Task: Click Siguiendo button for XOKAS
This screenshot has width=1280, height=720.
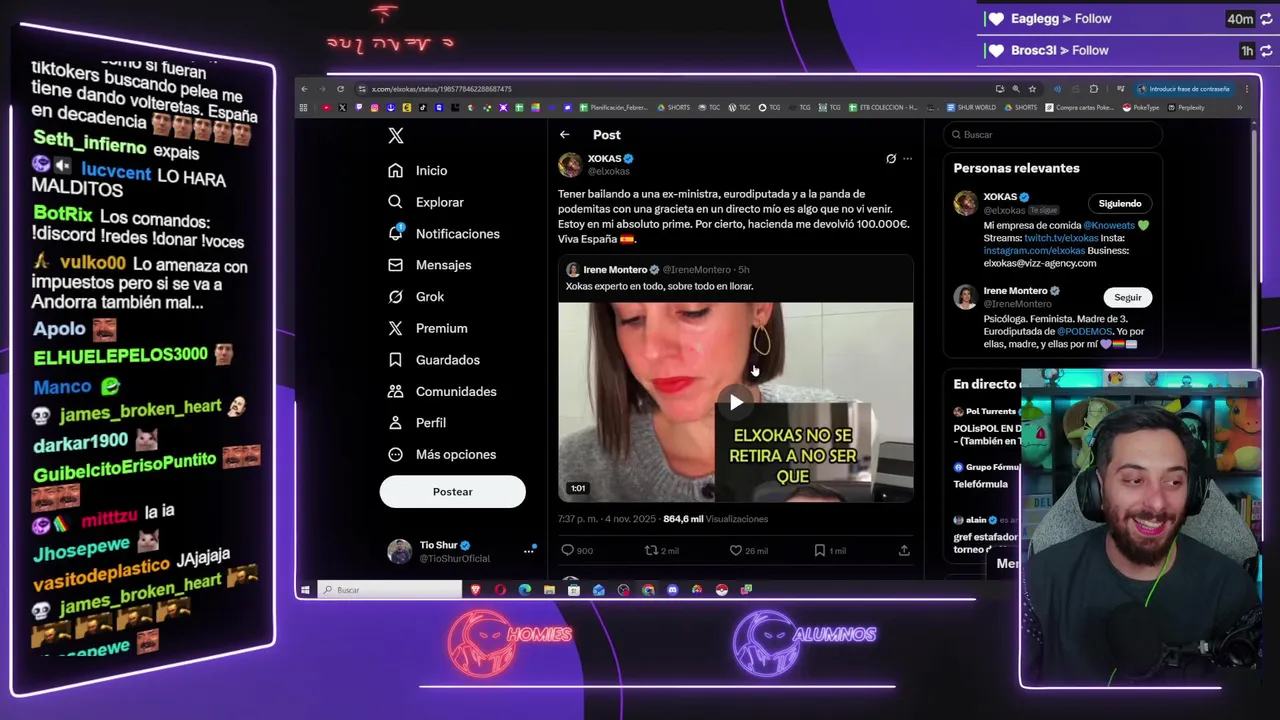Action: coord(1119,204)
